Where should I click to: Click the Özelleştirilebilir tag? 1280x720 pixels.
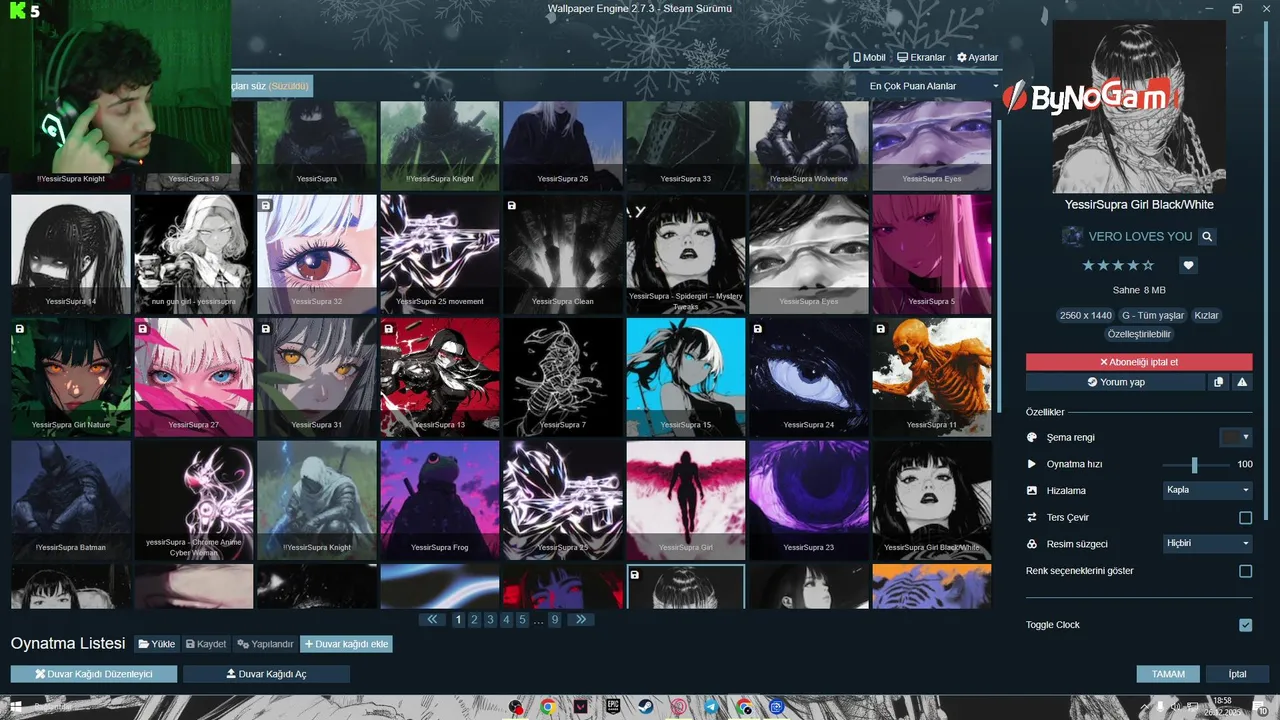coord(1139,333)
